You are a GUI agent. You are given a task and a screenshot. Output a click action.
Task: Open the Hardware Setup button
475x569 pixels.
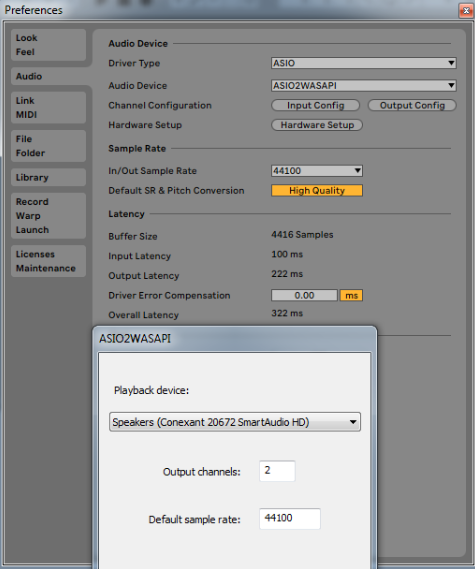point(317,125)
